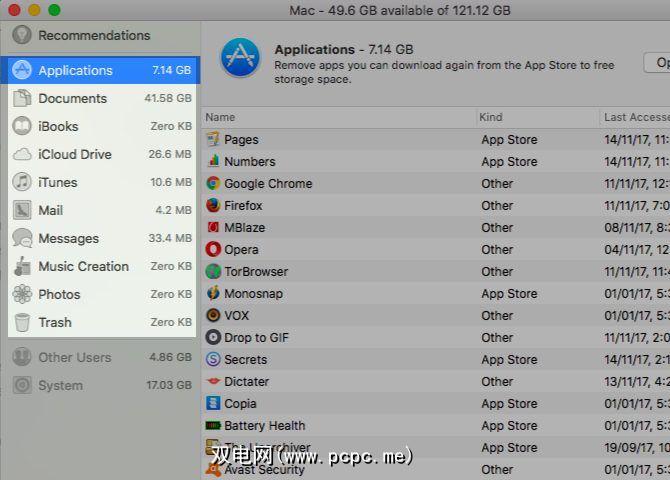Click Dictater's 13/11/17 date cell
The image size is (670, 480).
click(x=637, y=382)
